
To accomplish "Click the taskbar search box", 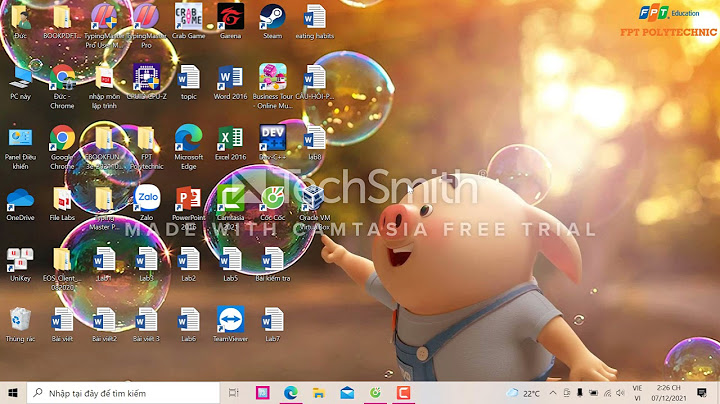I will coord(123,393).
